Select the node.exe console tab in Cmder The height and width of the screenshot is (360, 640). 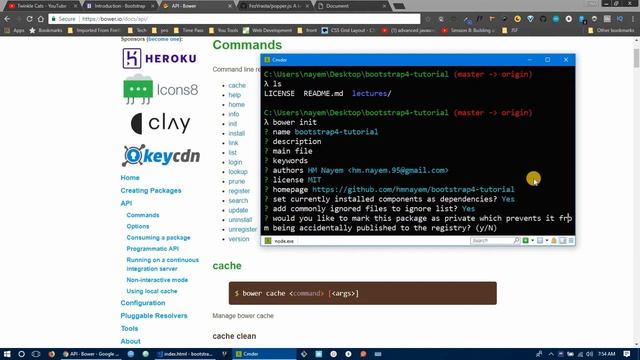pos(280,241)
